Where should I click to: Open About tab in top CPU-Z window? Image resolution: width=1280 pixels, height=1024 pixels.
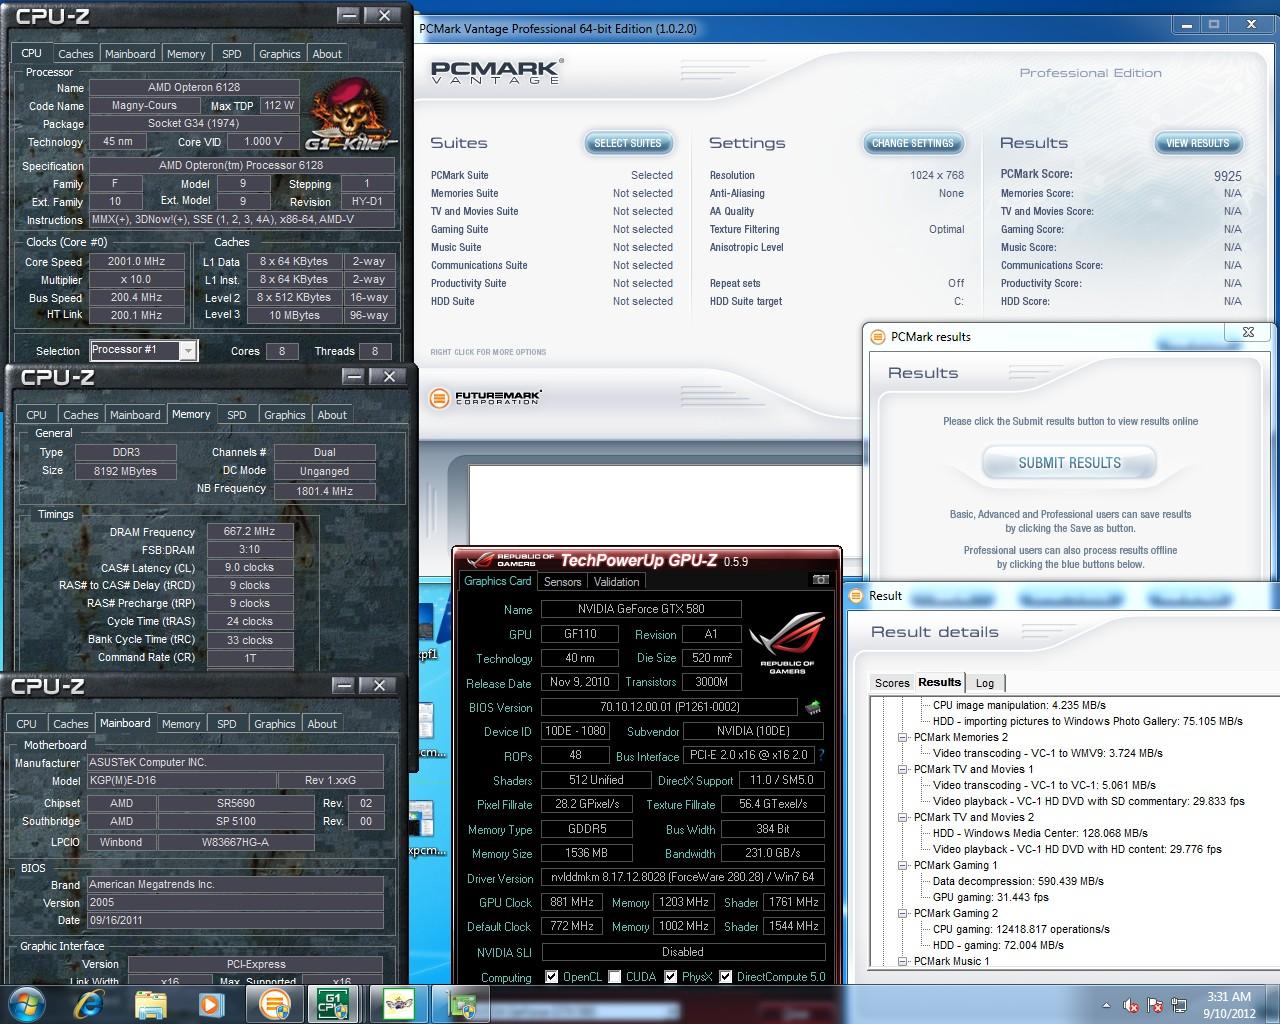point(327,54)
